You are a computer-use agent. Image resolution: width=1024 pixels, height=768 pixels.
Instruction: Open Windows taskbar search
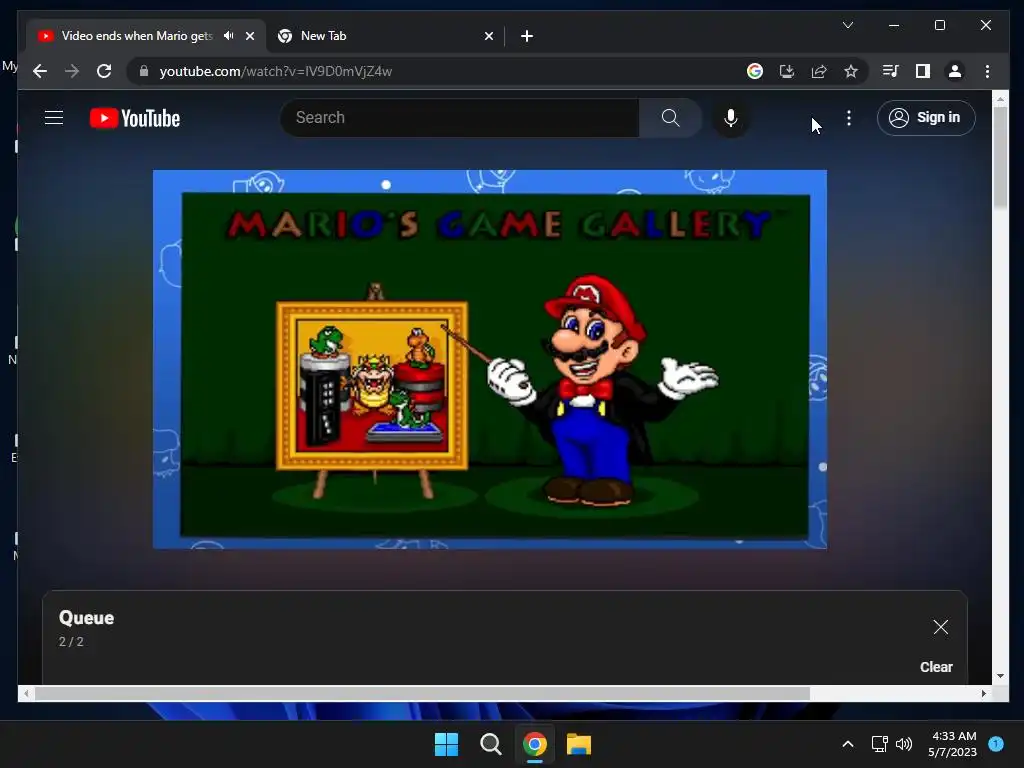coord(490,744)
